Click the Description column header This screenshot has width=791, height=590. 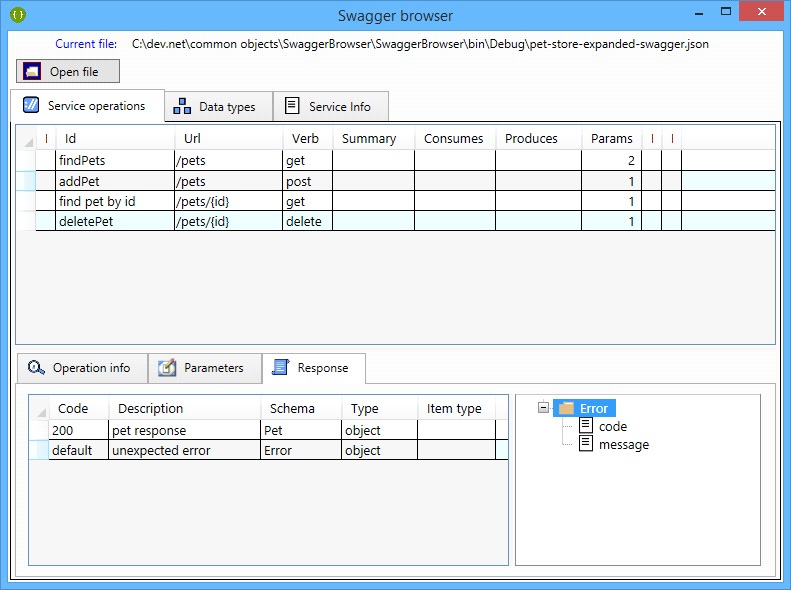[x=185, y=408]
